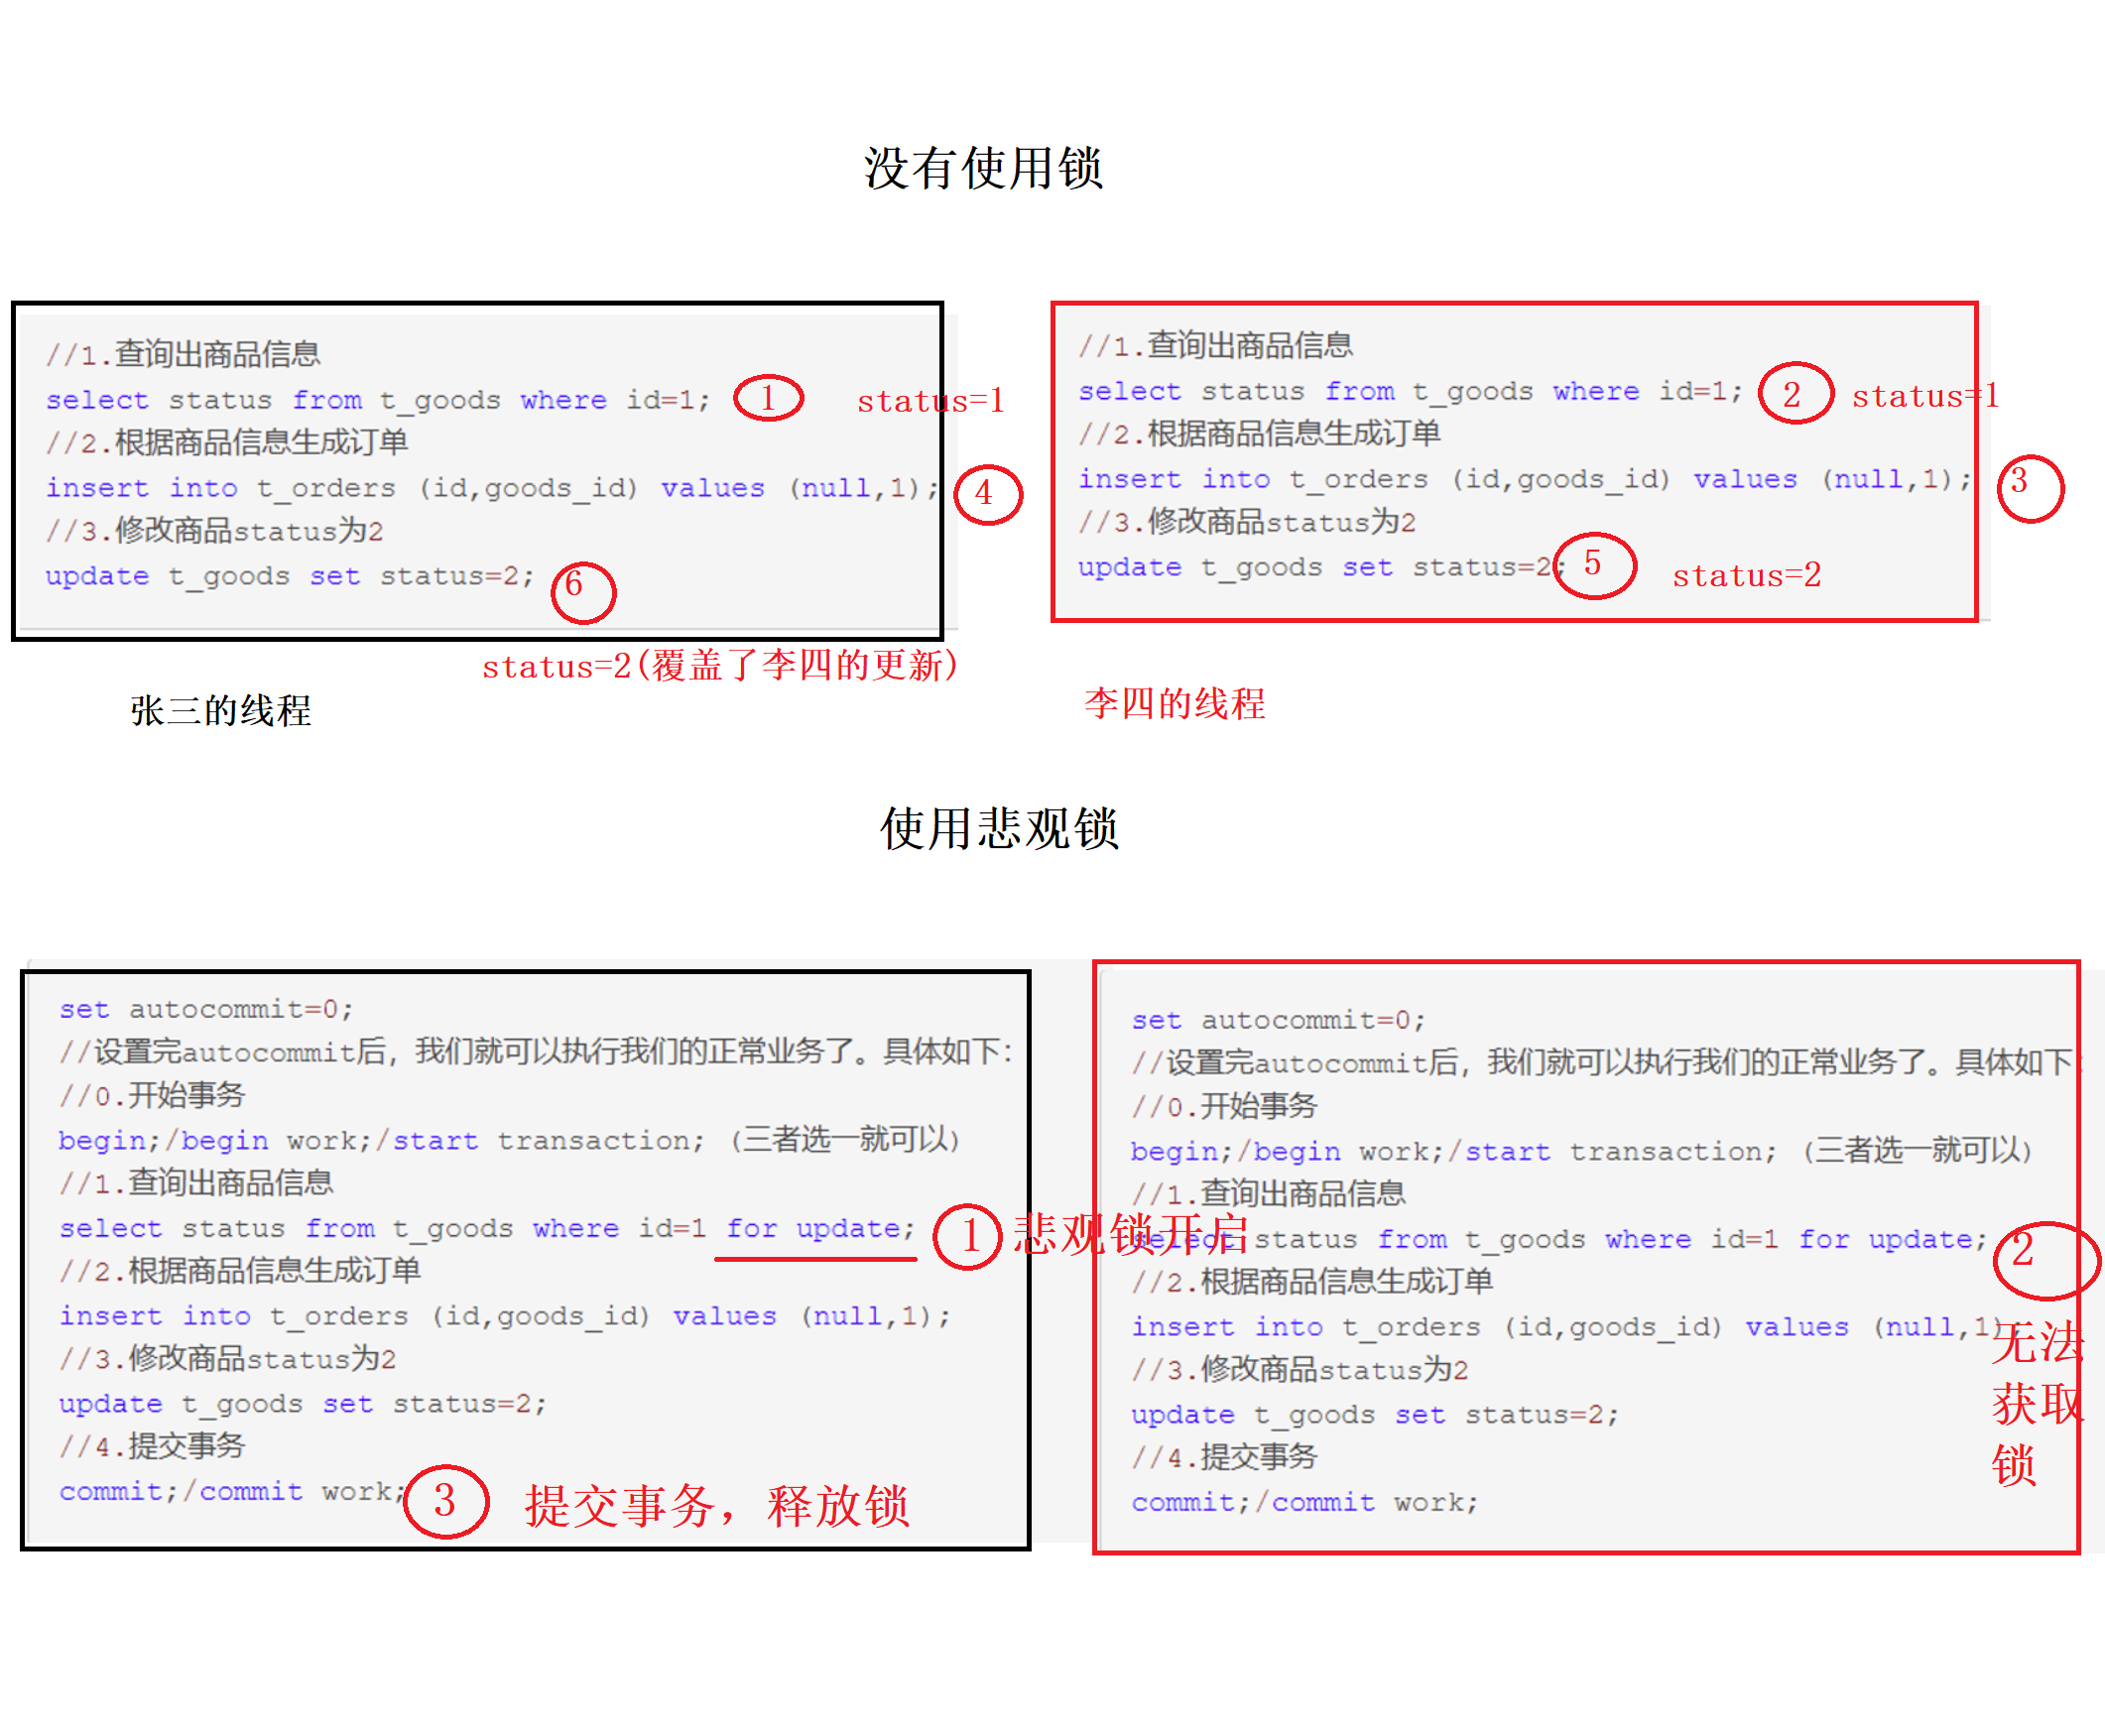Click insert into t_orders line in black pessimistic-lock box
Screen dimensions: 2105x1736
505,1316
